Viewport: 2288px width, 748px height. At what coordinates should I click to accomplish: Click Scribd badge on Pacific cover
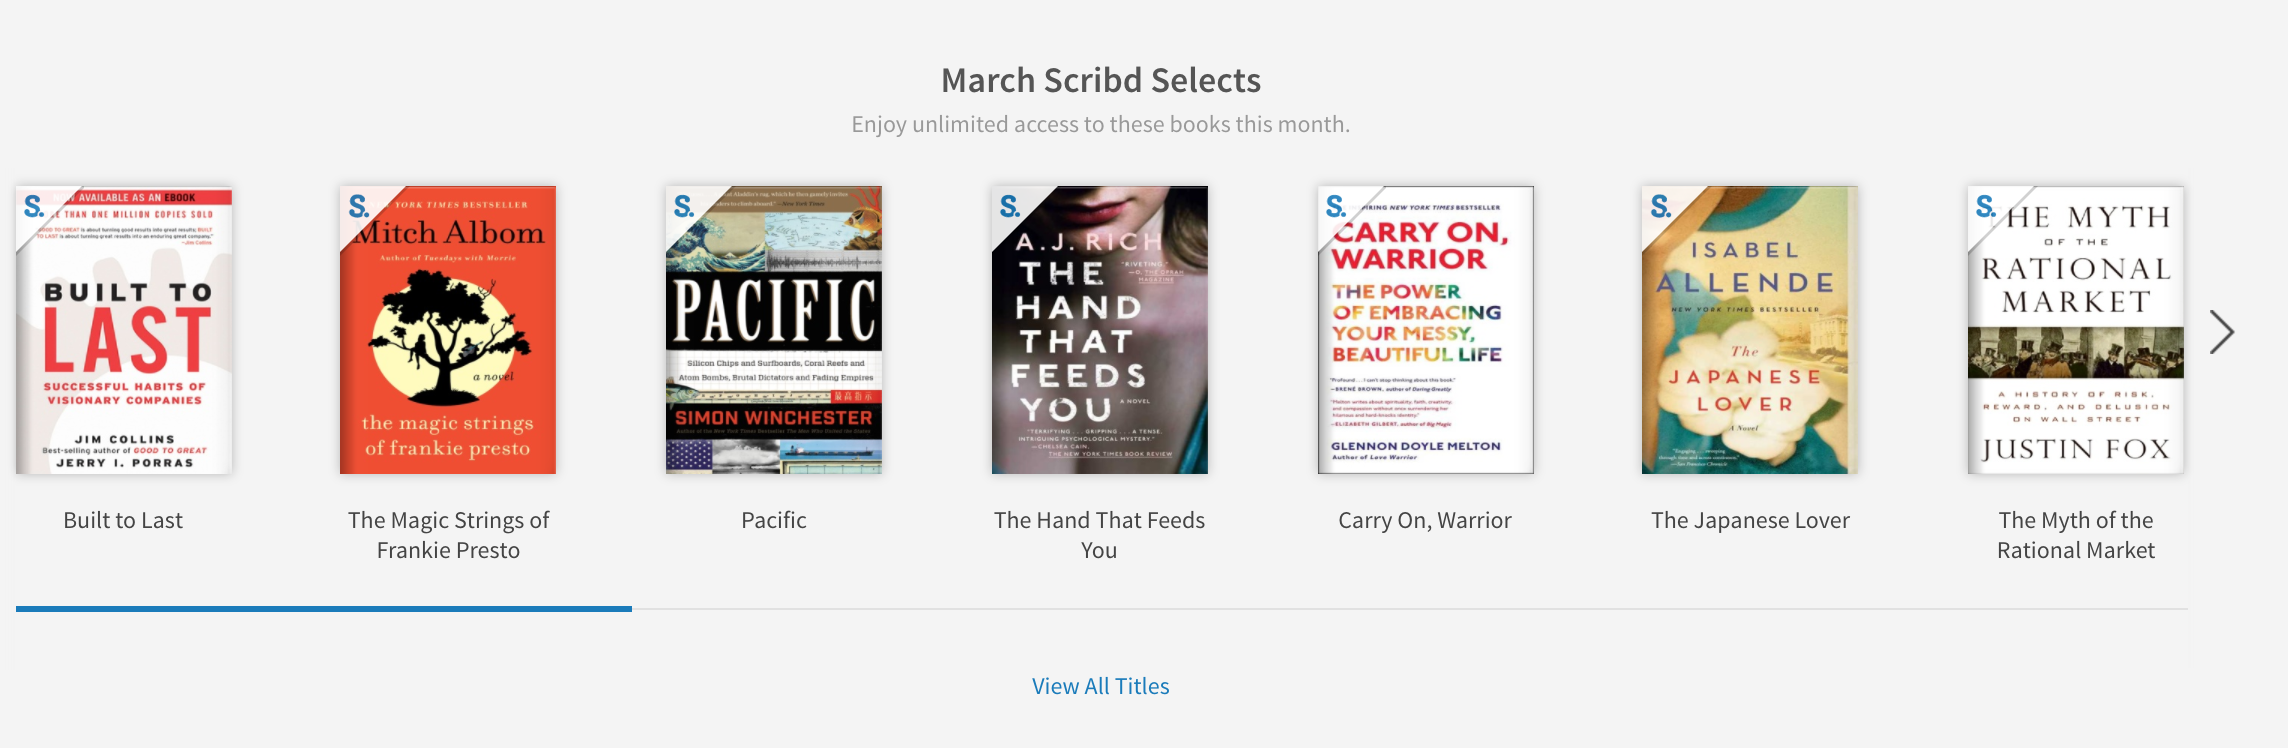click(x=684, y=207)
